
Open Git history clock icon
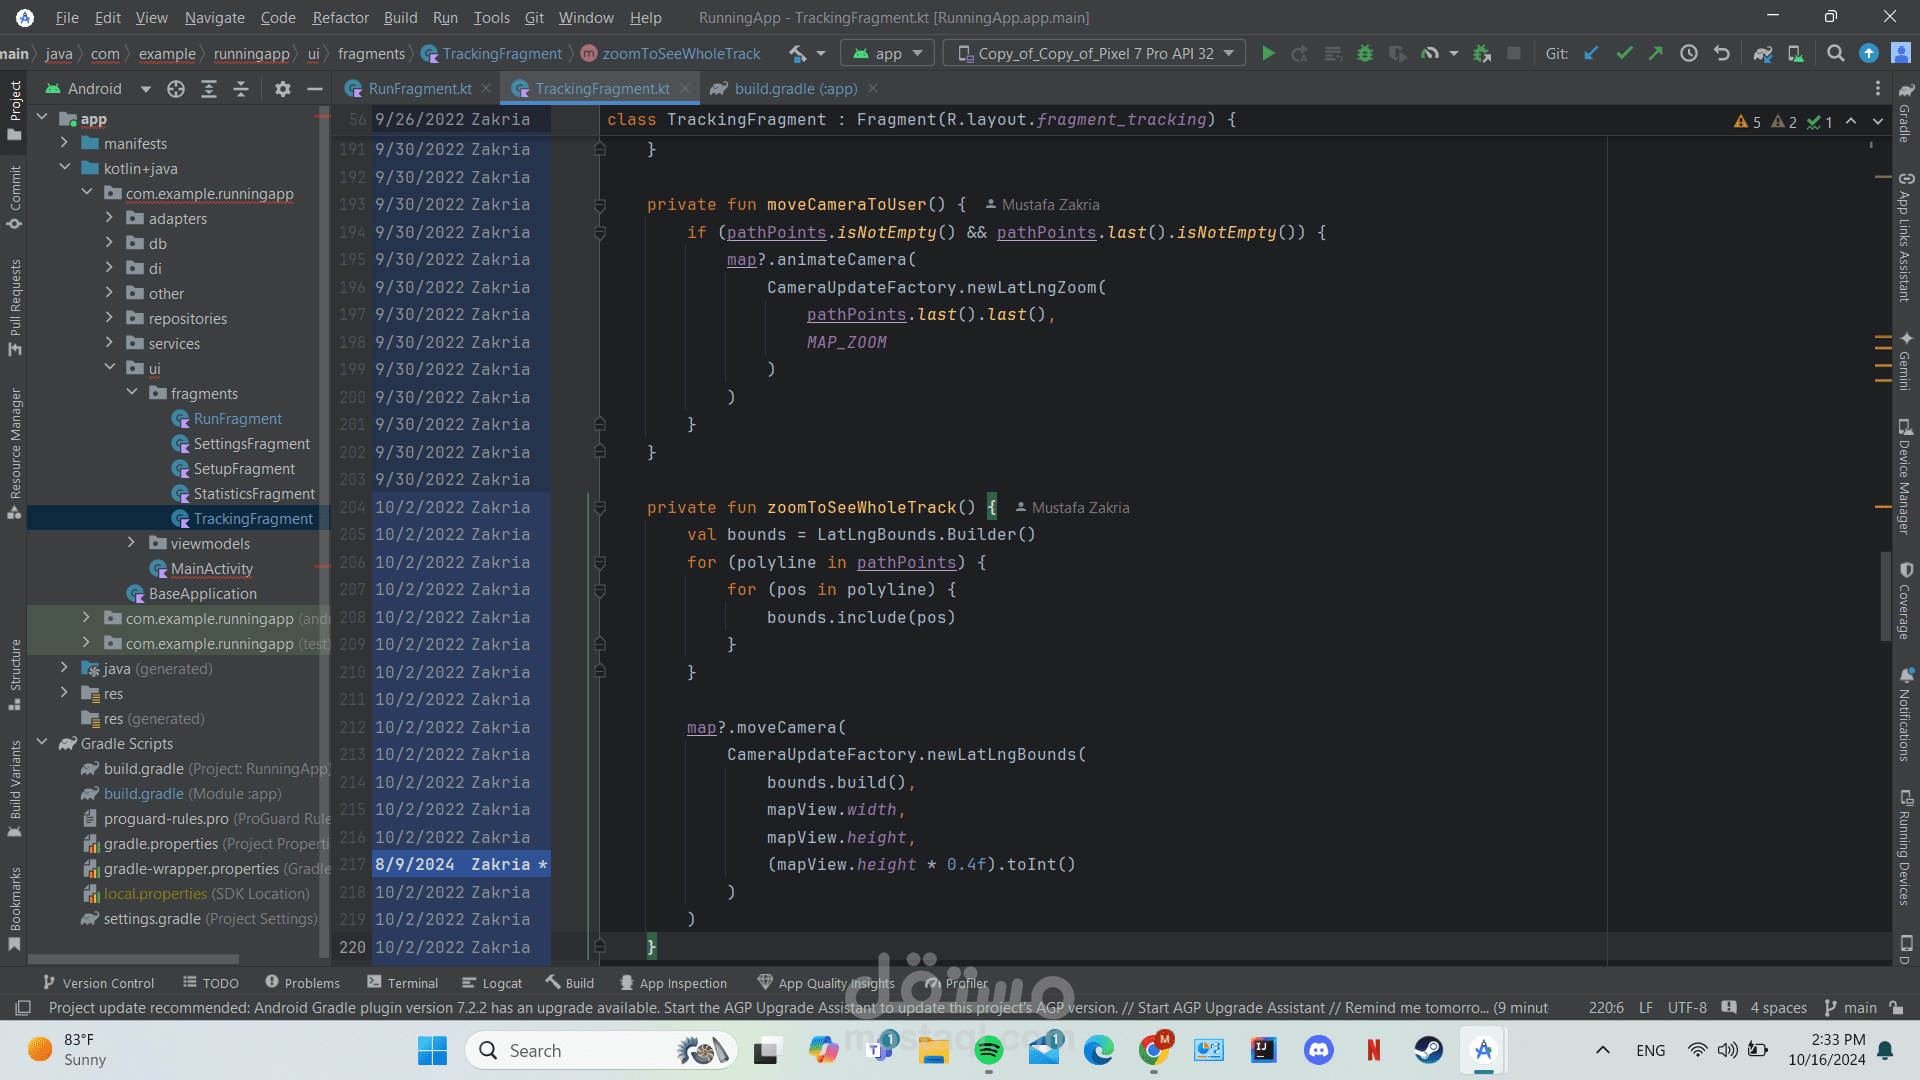point(1689,54)
